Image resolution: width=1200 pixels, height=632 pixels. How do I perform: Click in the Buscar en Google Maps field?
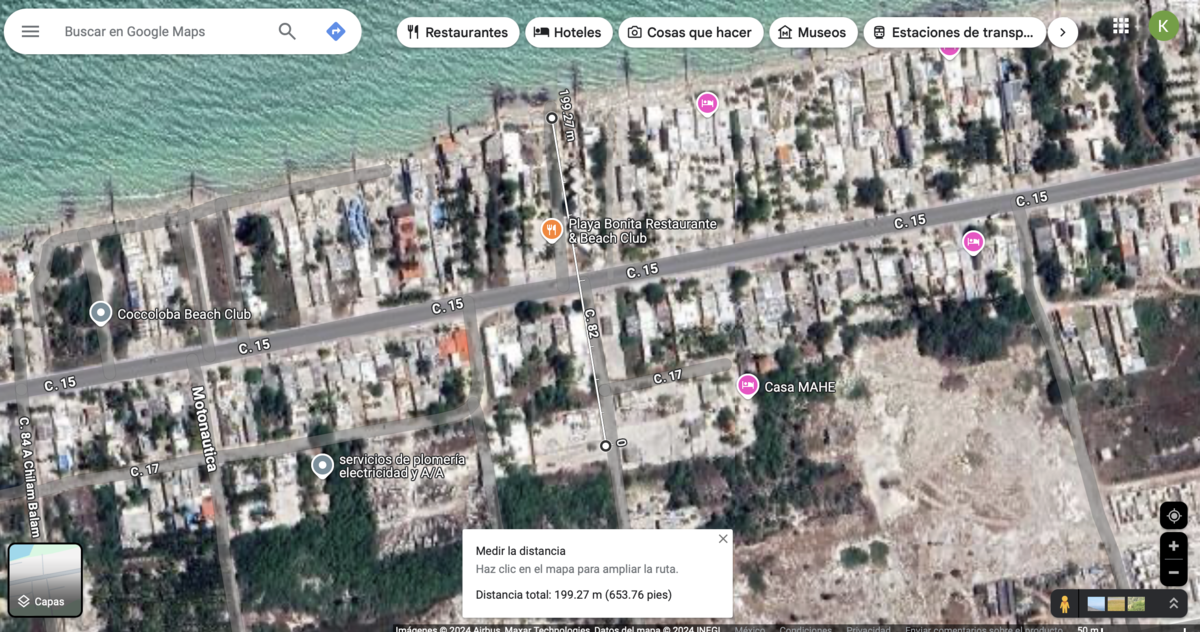tap(160, 32)
